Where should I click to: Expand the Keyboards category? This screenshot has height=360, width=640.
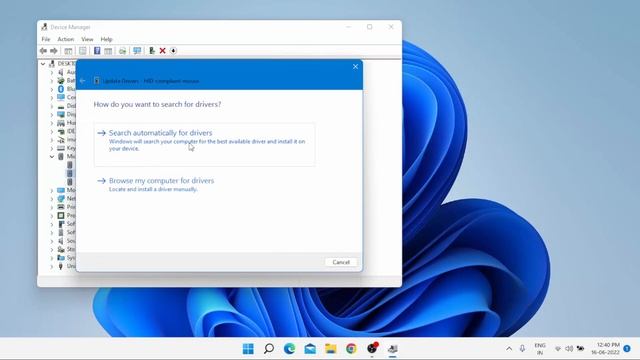(52, 148)
